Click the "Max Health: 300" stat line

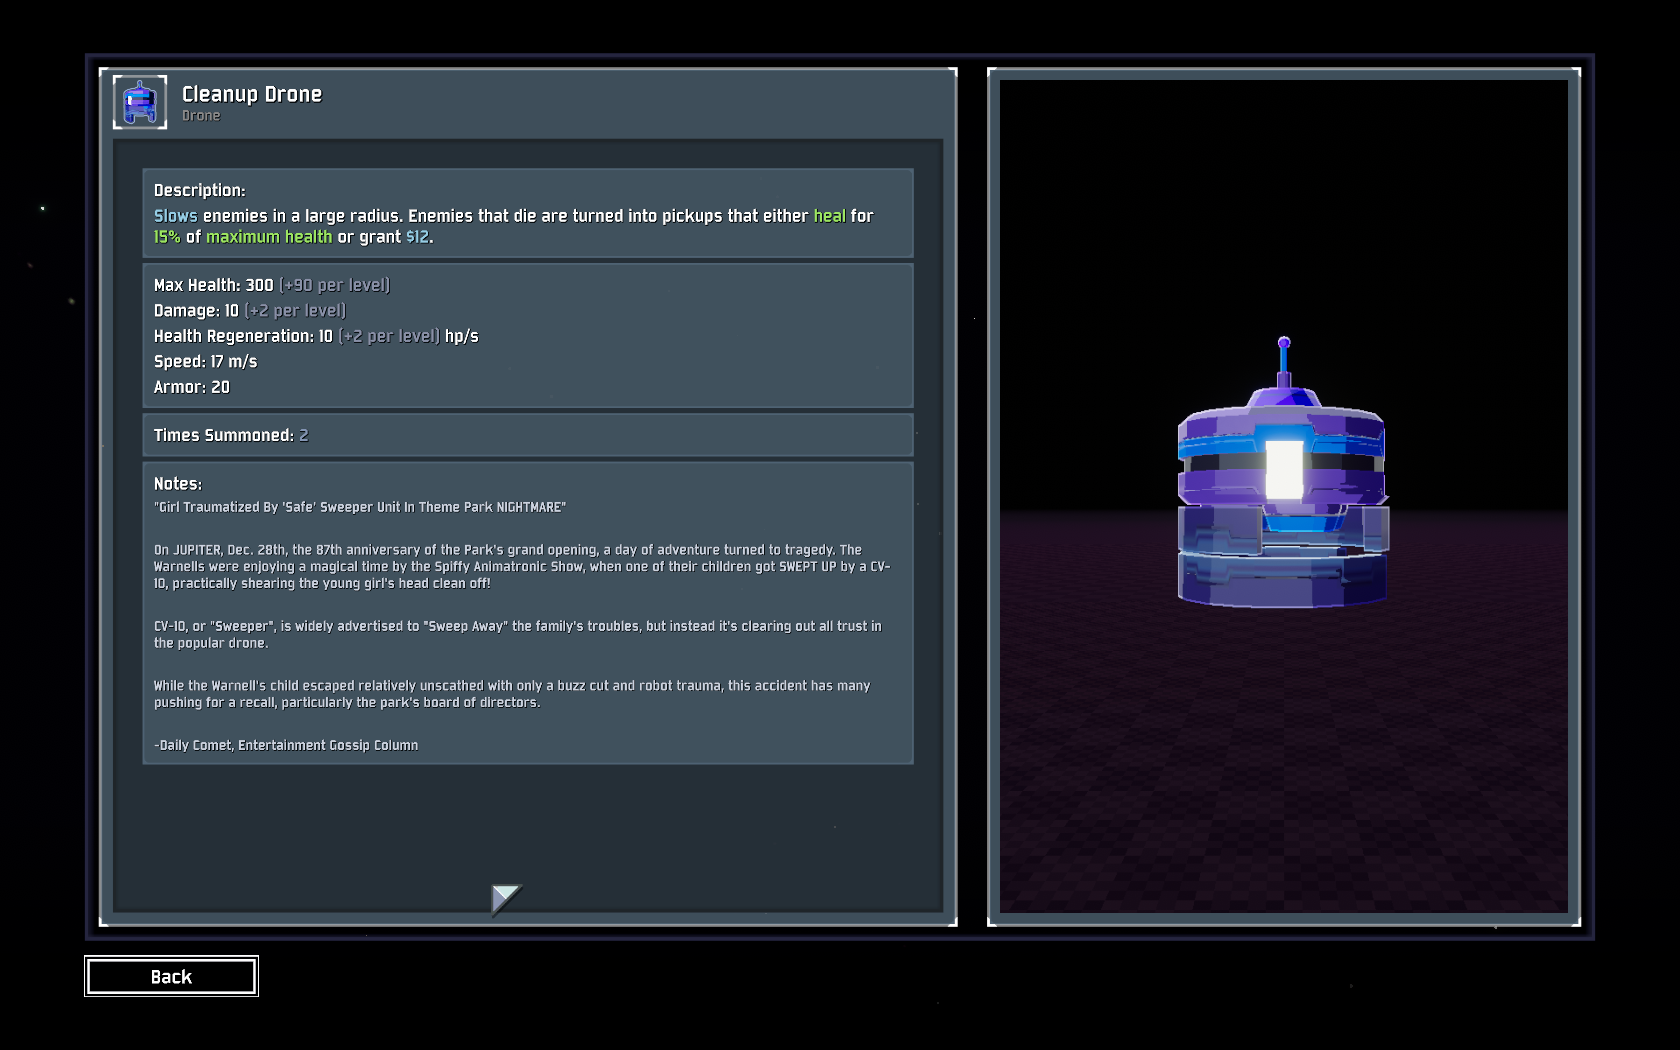coord(272,285)
